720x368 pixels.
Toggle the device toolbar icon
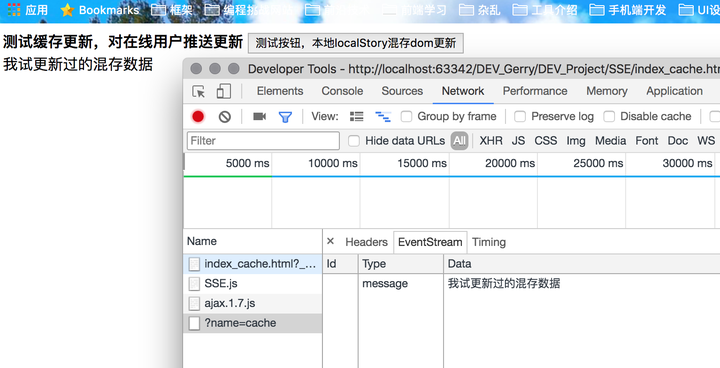click(x=224, y=91)
